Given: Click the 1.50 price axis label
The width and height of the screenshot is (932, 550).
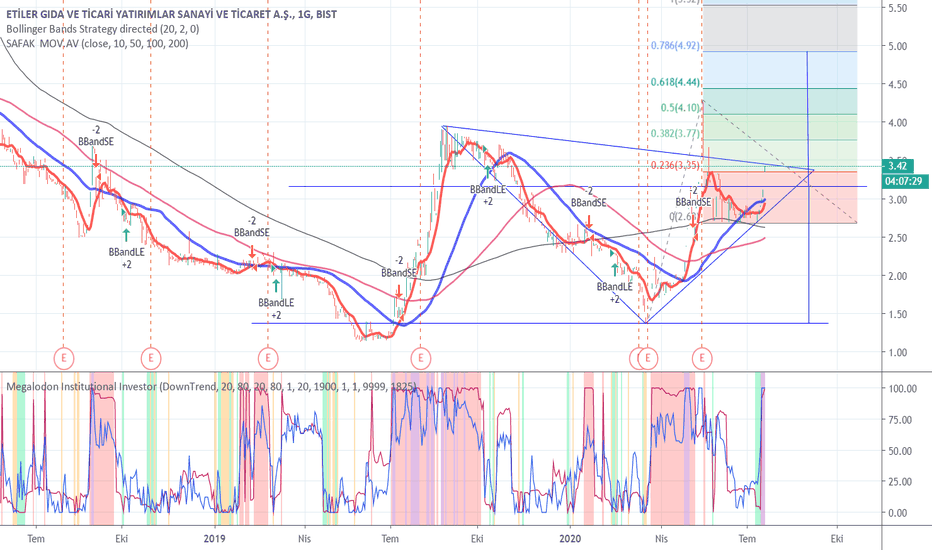Looking at the screenshot, I should coord(898,314).
